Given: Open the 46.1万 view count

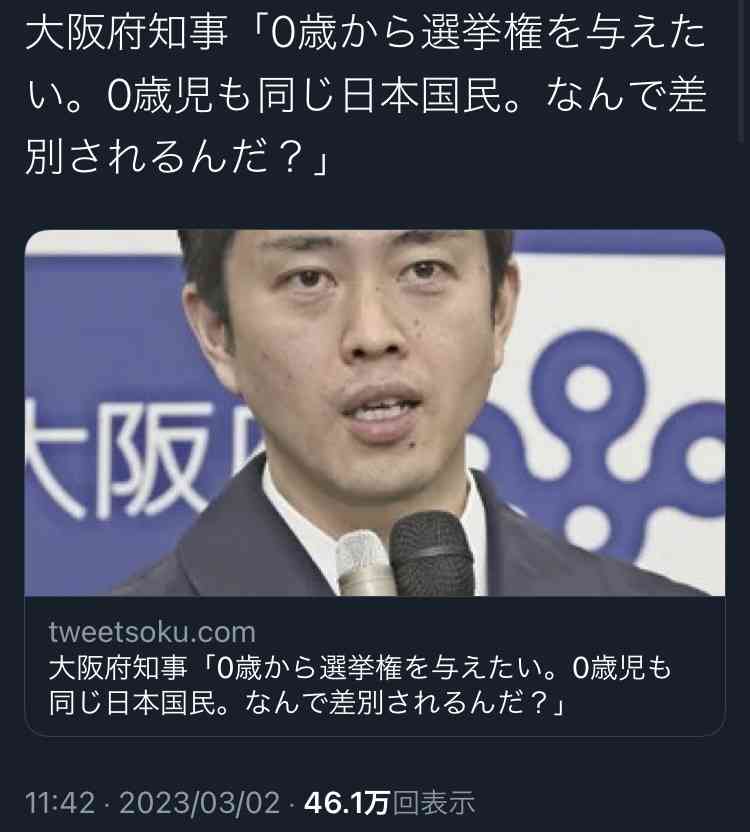Looking at the screenshot, I should pyautogui.click(x=347, y=803).
